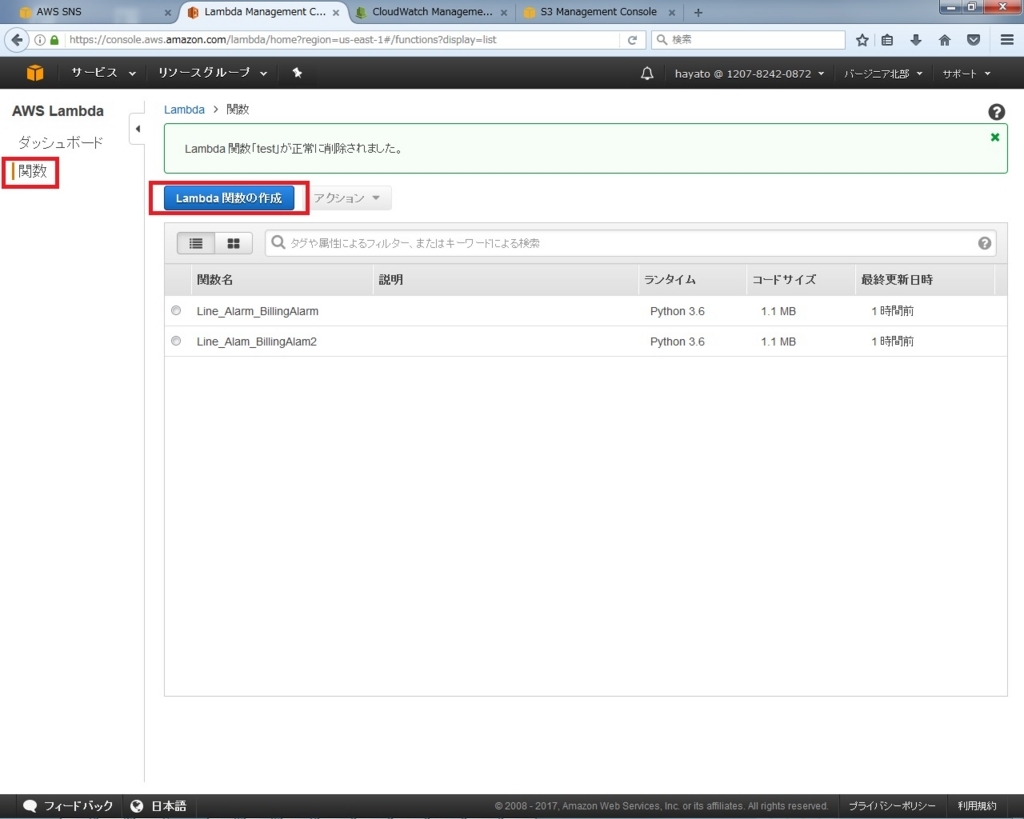Open the Line_Alam_BillingAlam2 function

point(256,341)
